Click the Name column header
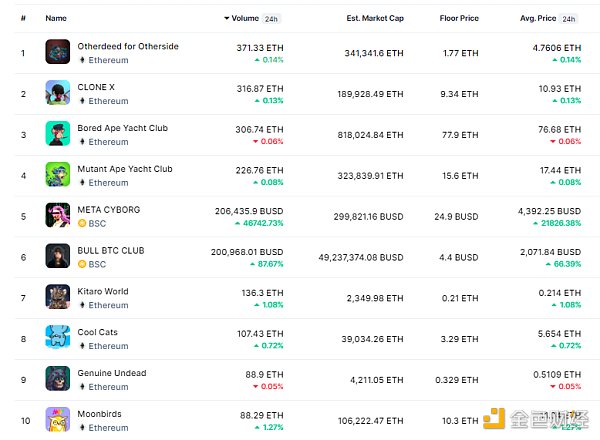600x440 pixels. [x=56, y=18]
